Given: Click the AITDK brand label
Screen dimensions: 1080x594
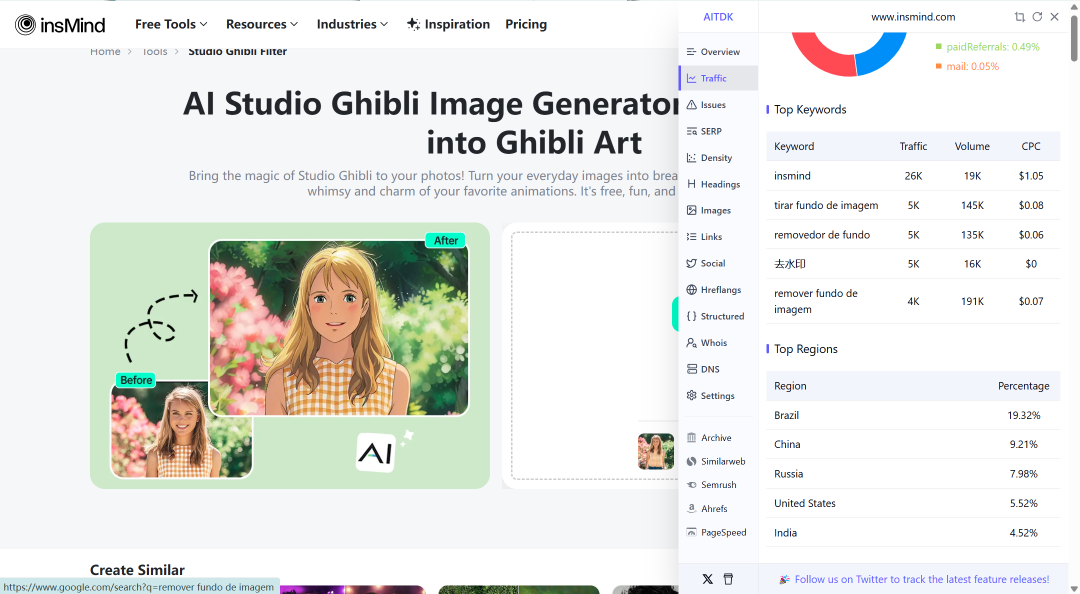Looking at the screenshot, I should click(718, 17).
